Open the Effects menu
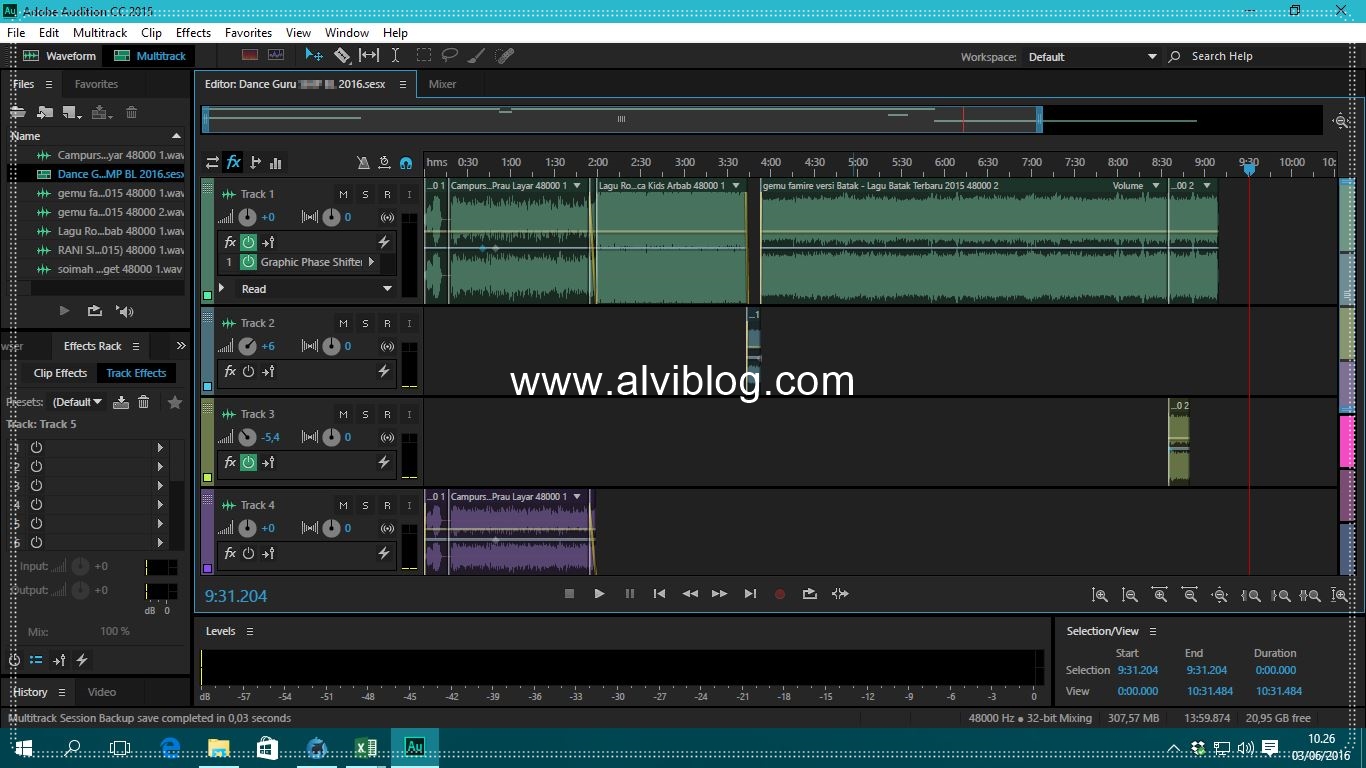This screenshot has height=768, width=1366. click(193, 33)
